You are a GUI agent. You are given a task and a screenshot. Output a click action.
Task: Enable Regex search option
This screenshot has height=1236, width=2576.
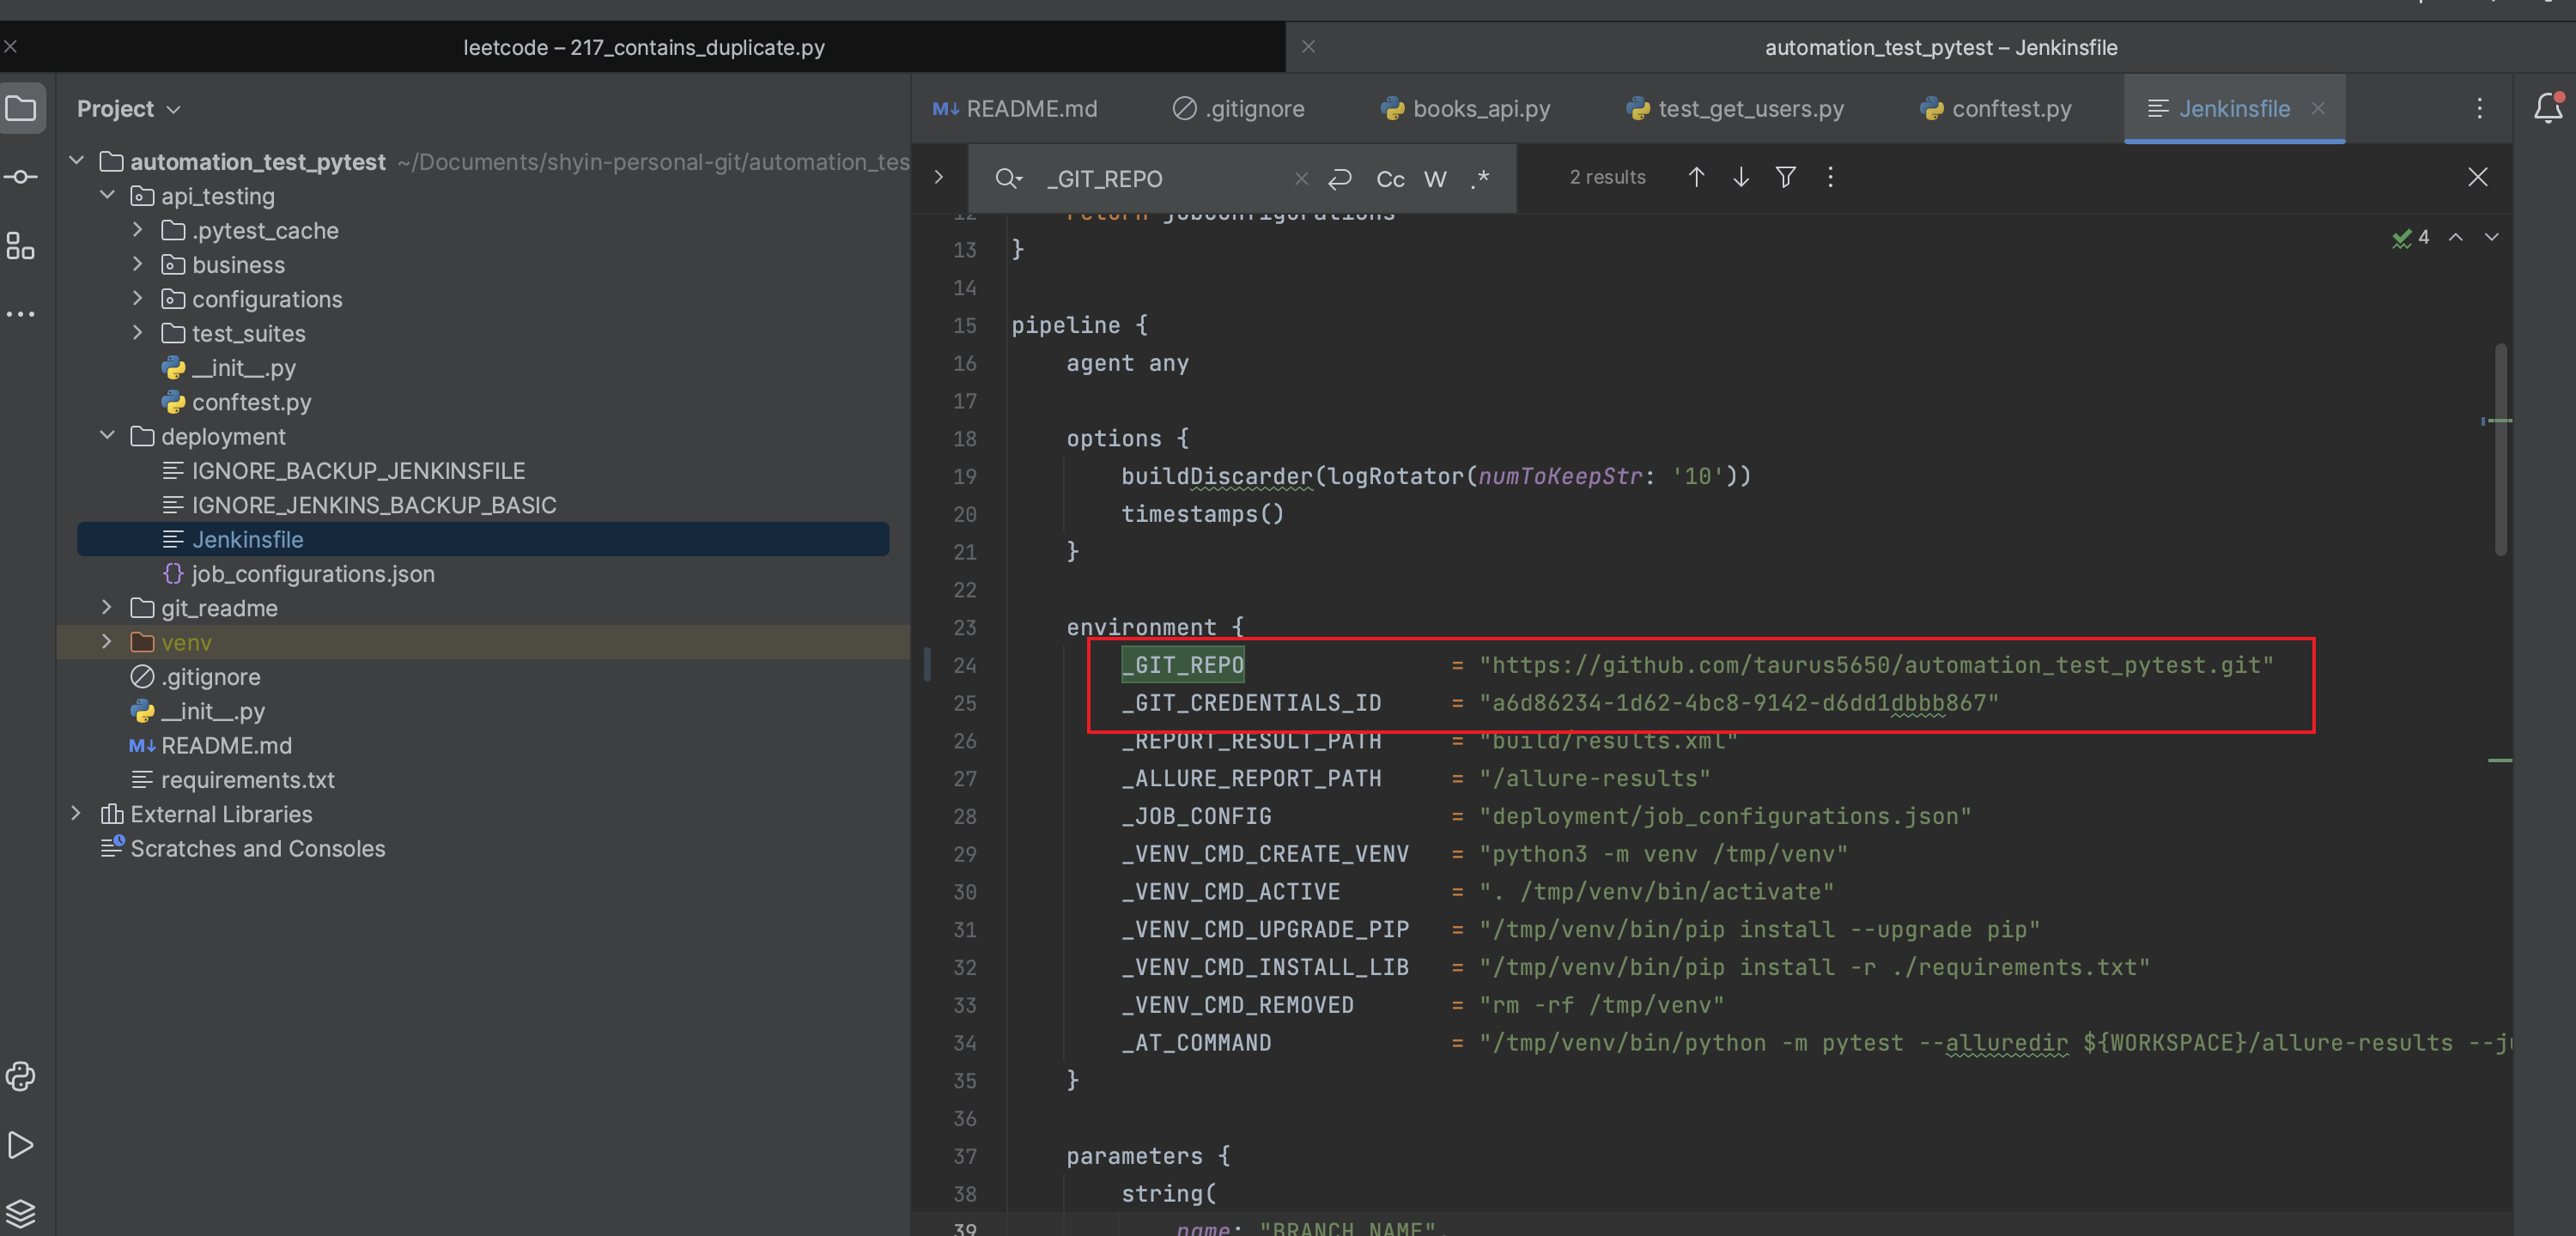coord(1481,179)
